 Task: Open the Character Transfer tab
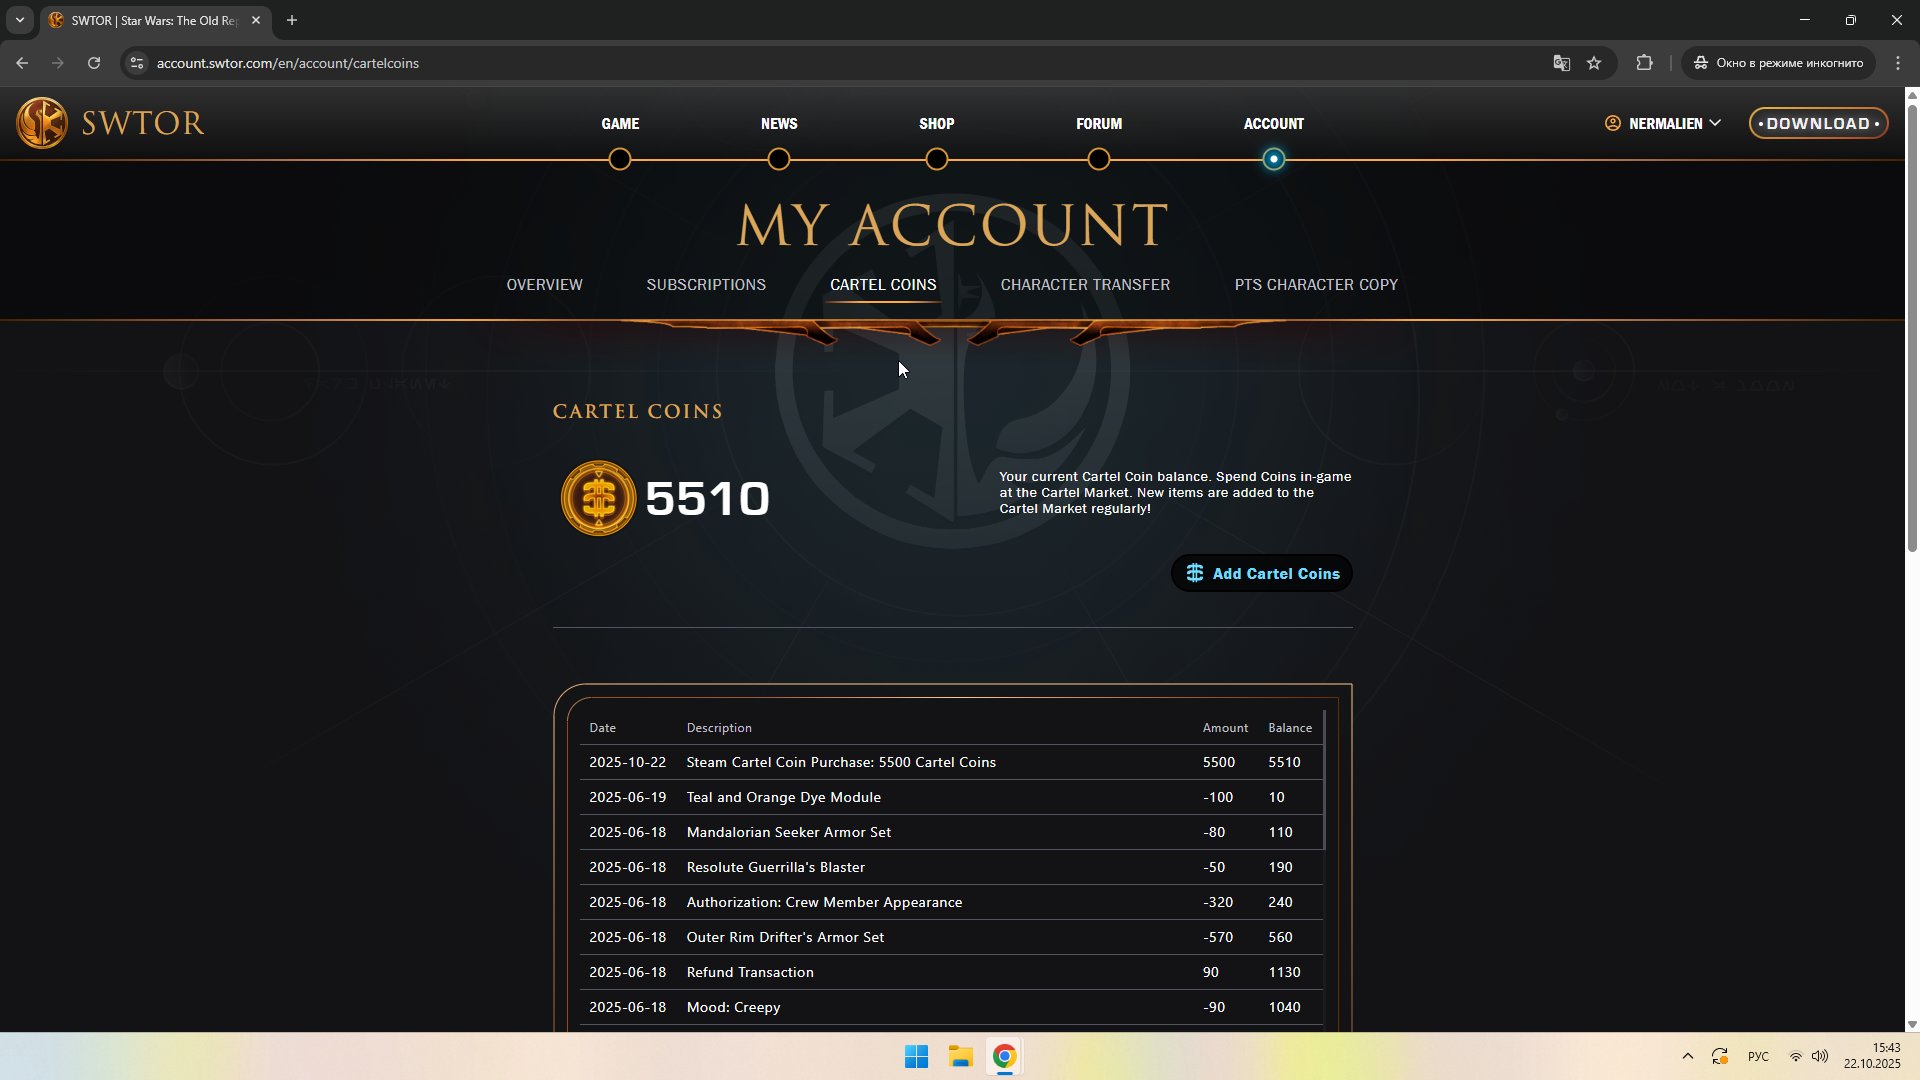pyautogui.click(x=1085, y=285)
